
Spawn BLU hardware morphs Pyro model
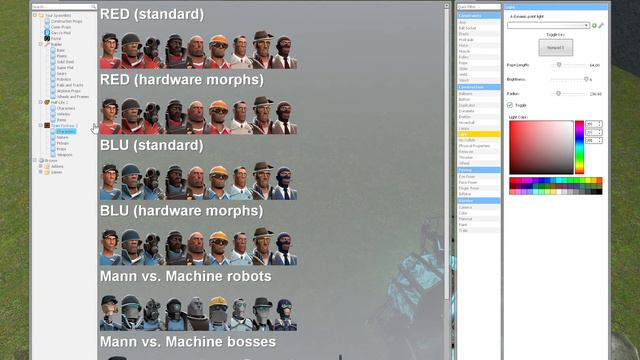154,247
